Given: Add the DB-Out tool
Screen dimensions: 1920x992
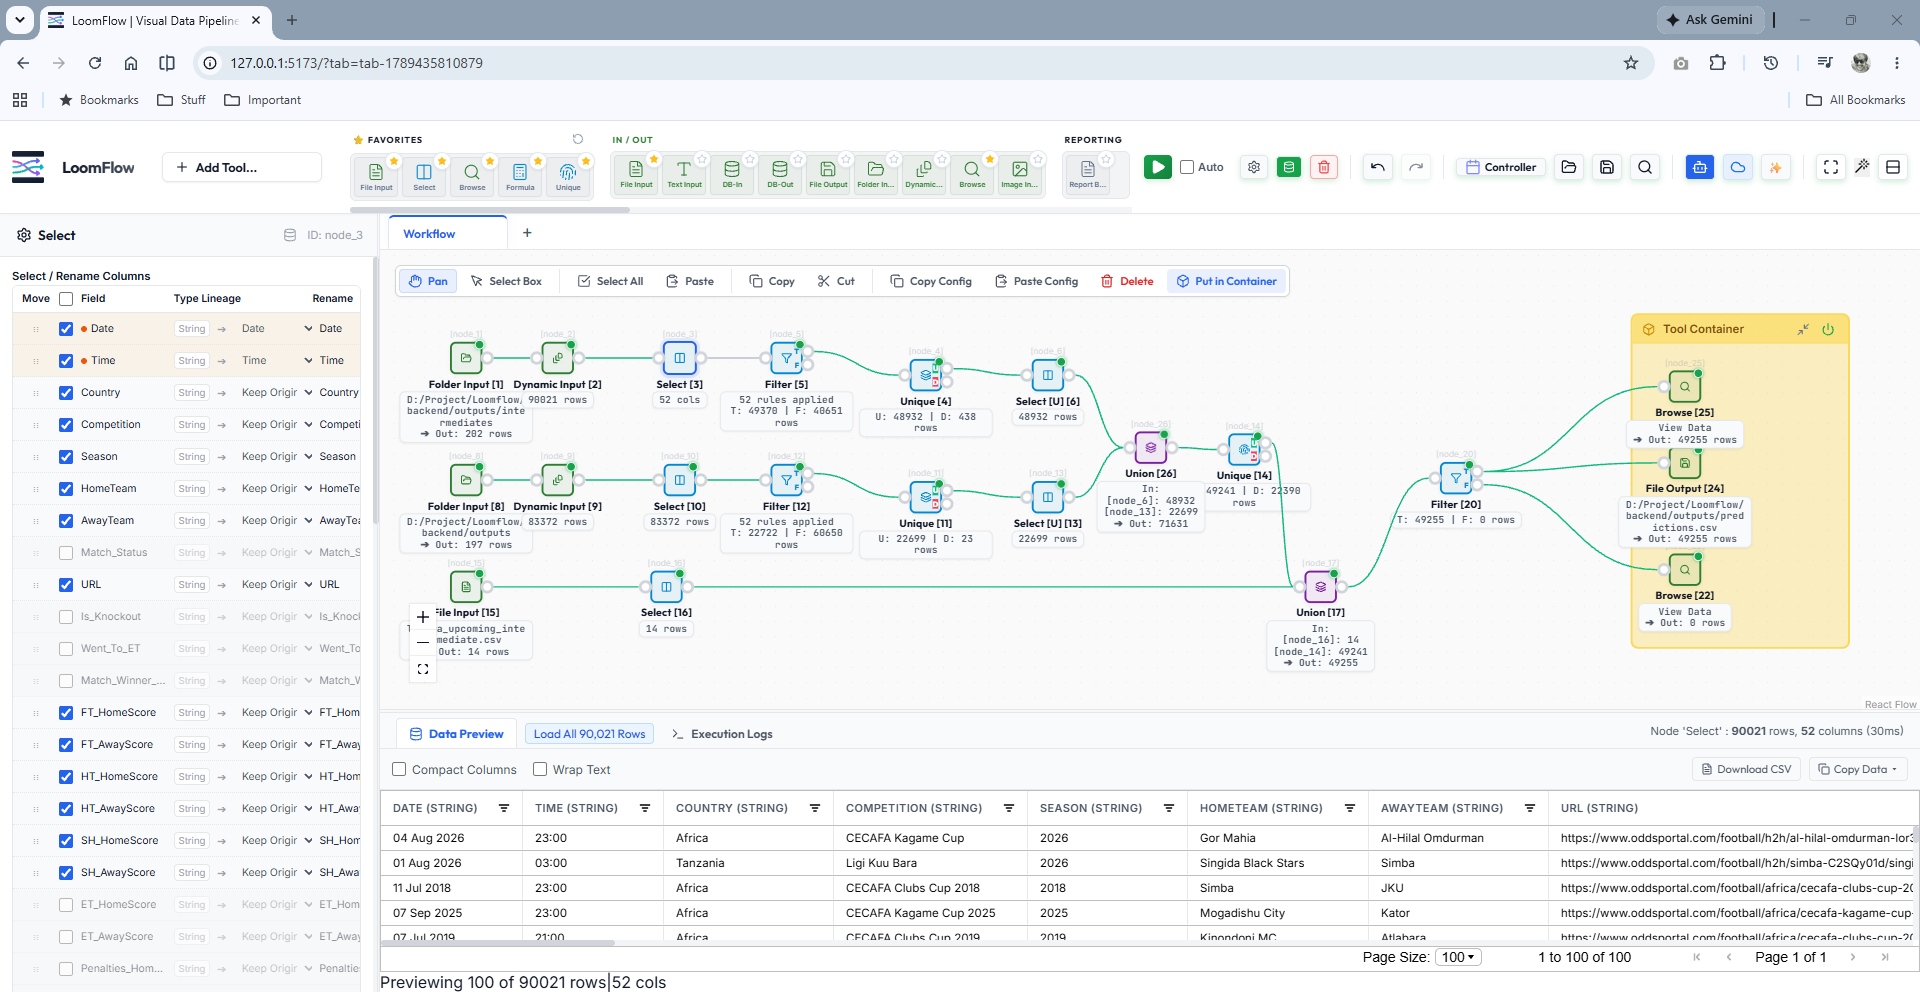Looking at the screenshot, I should tap(780, 175).
